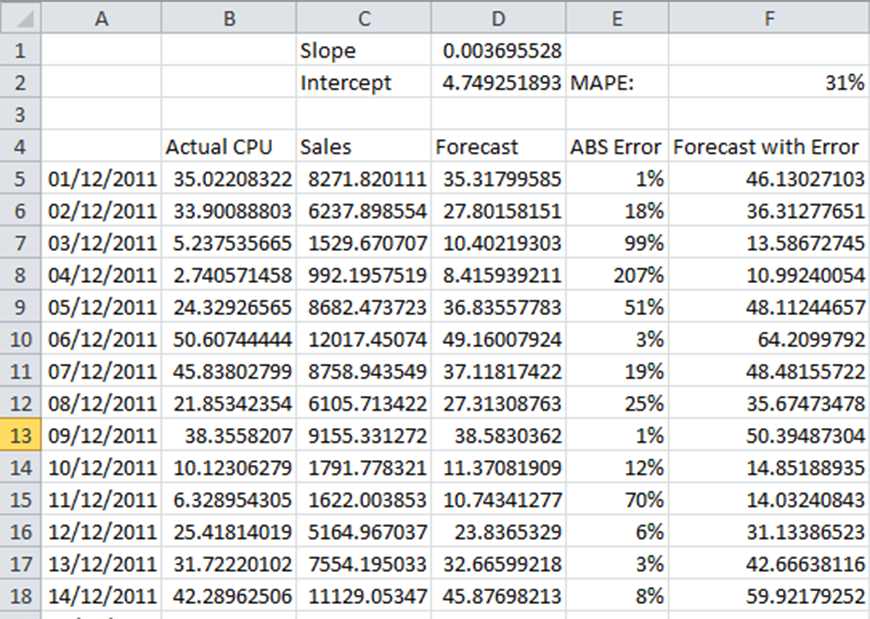Screen dimensions: 870x619
Task: Click the date cell 01/12/2011
Action: click(x=101, y=179)
